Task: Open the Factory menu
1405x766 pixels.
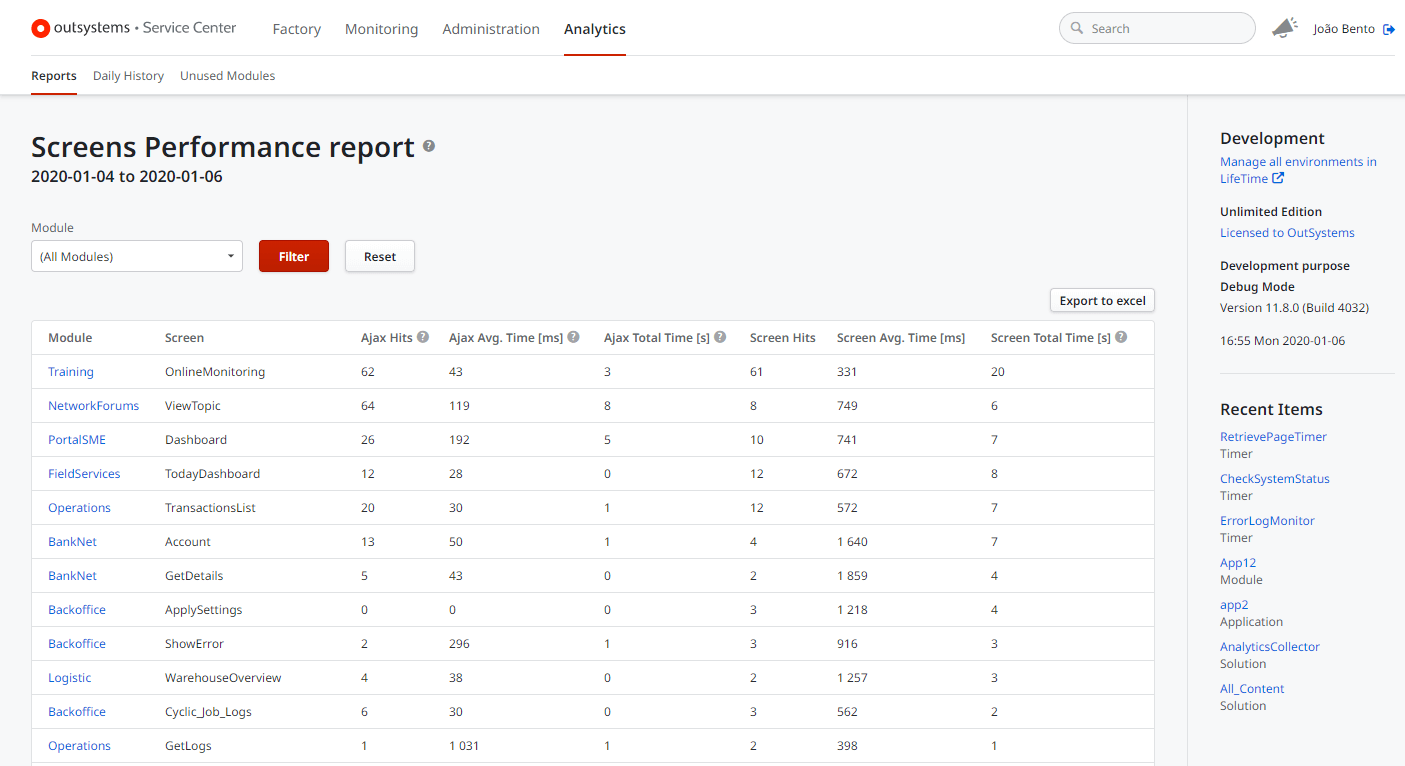Action: pos(296,29)
